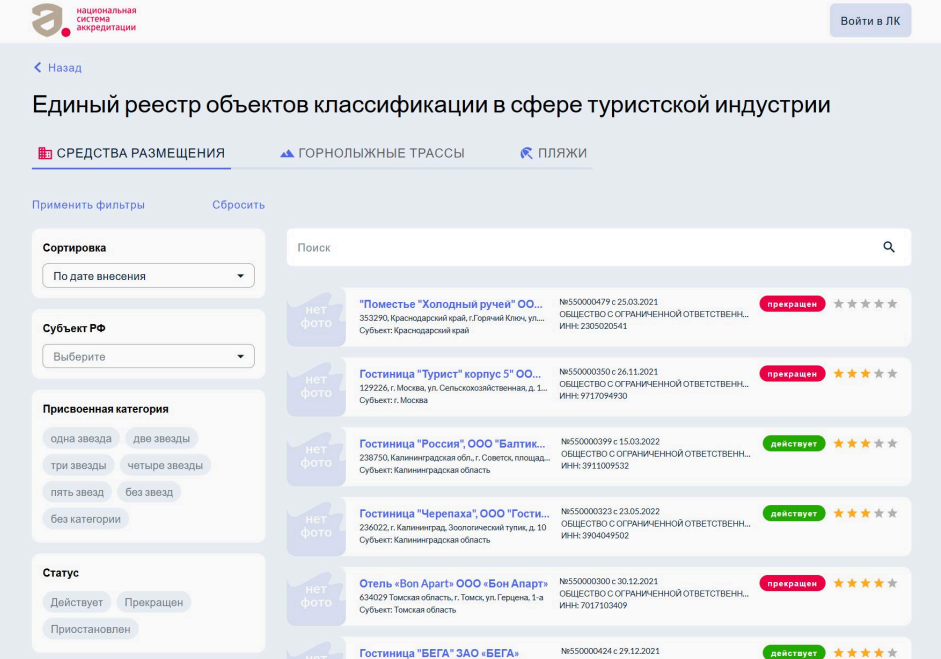The image size is (941, 659).
Task: Click "прекращен" badge on Холодный ручей row
Action: point(792,304)
